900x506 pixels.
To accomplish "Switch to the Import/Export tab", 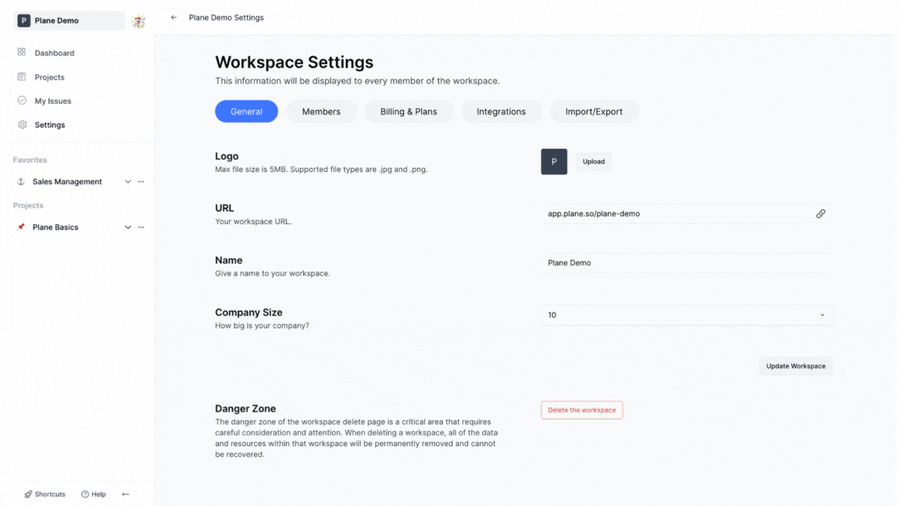I will point(594,111).
